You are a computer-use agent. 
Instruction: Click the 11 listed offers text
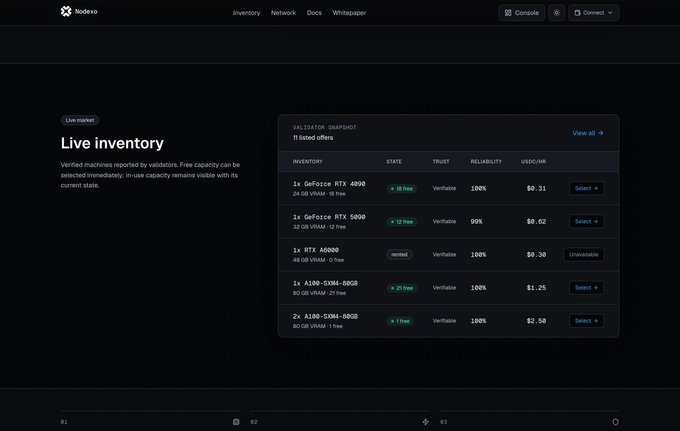click(x=313, y=137)
